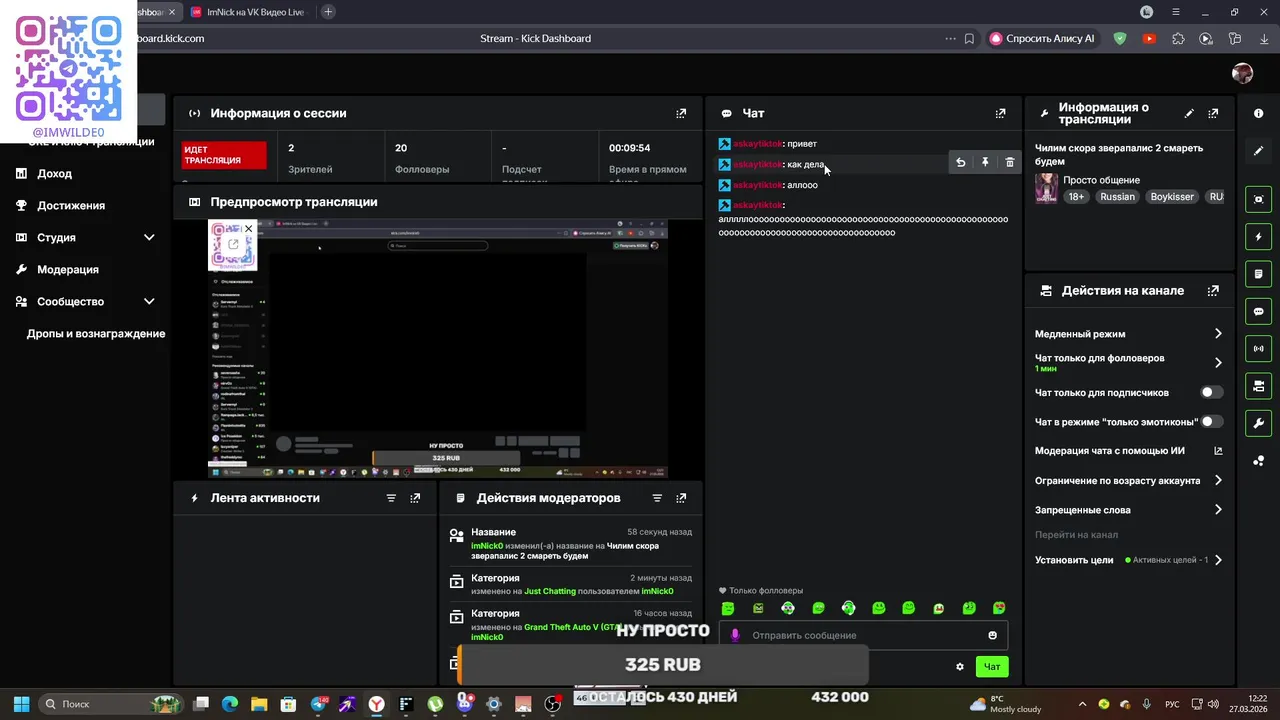The image size is (1280, 720).
Task: Click the purple microphone icon in chat input
Action: click(735, 635)
